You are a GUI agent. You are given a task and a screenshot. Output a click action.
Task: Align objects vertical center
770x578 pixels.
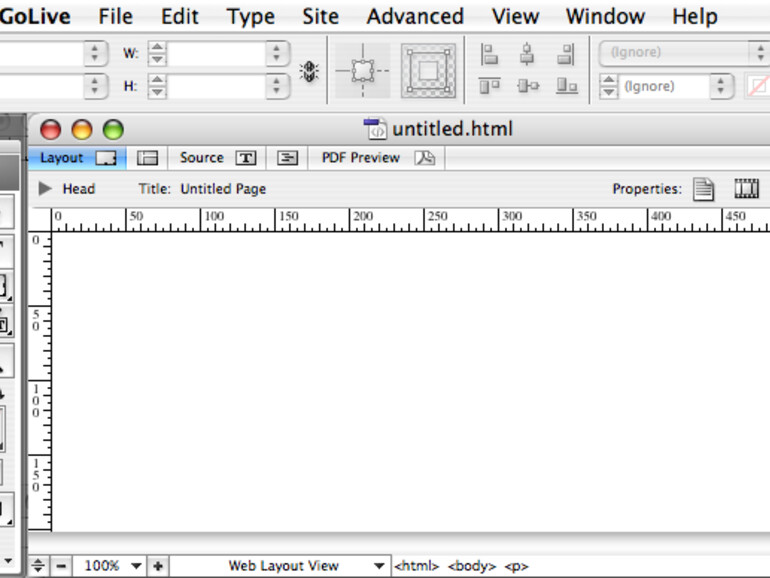point(528,86)
